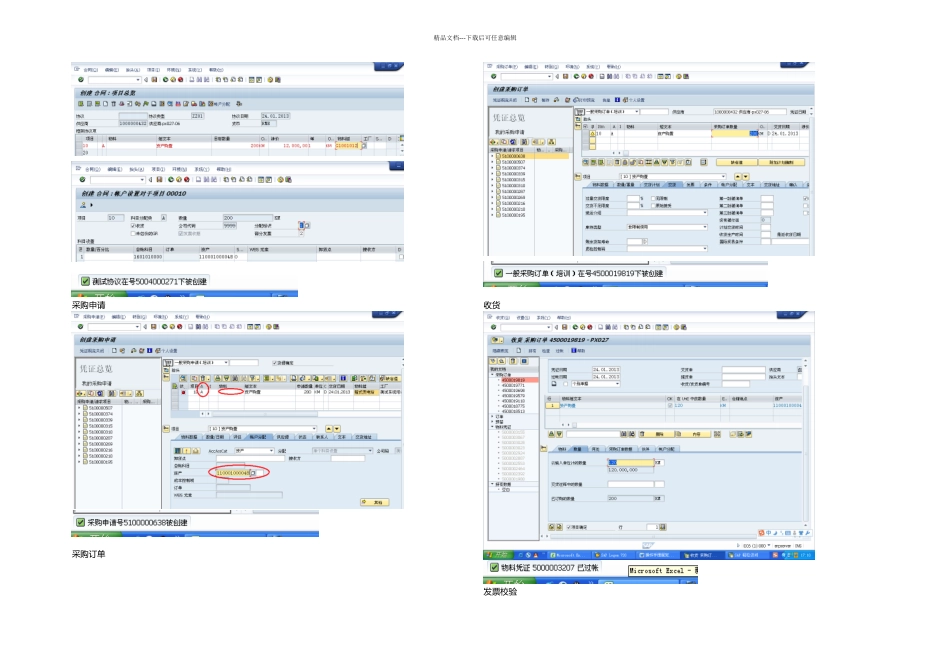
Task: Open item selector dropdown in purchase order window
Action: (x=723, y=176)
